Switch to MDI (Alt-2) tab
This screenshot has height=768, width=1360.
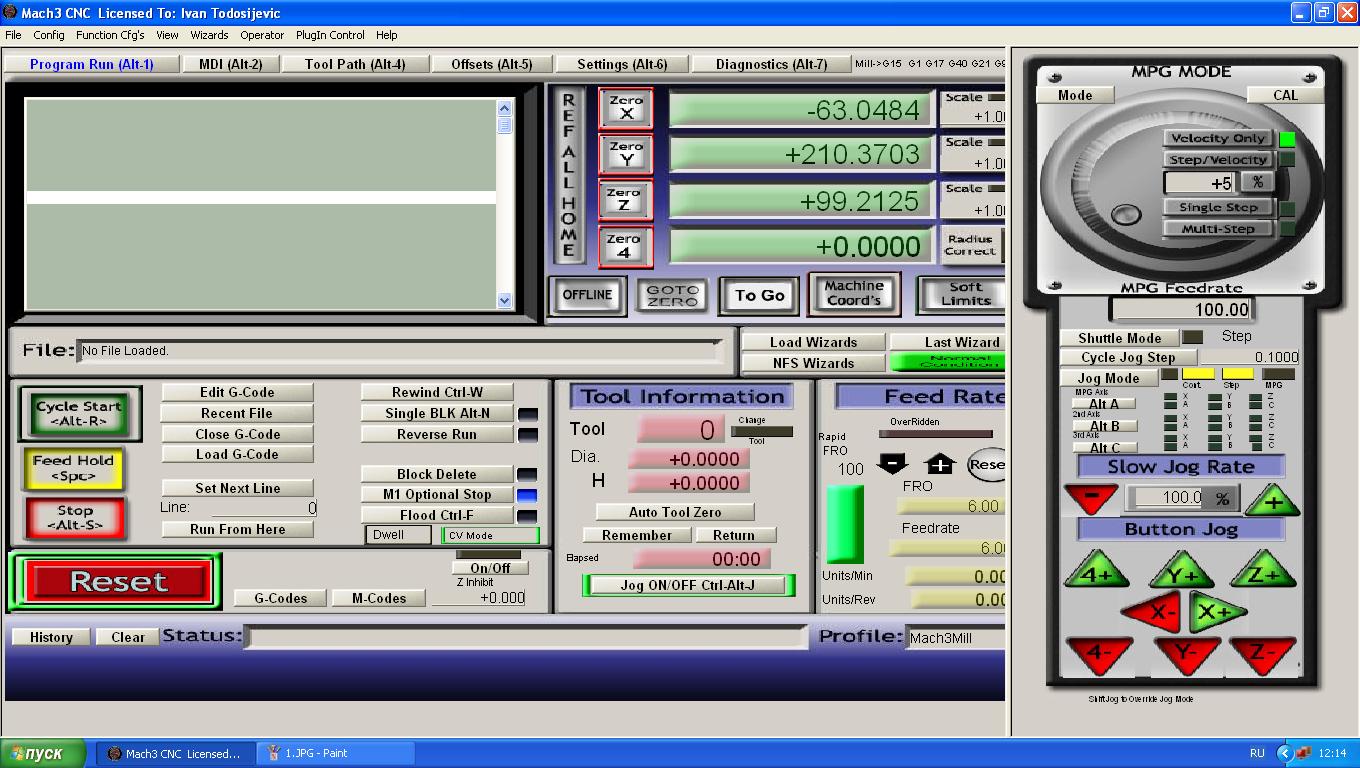[230, 64]
